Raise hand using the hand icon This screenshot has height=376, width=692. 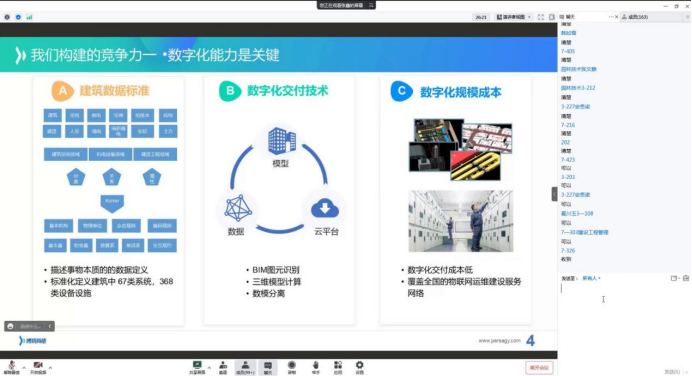[316, 367]
